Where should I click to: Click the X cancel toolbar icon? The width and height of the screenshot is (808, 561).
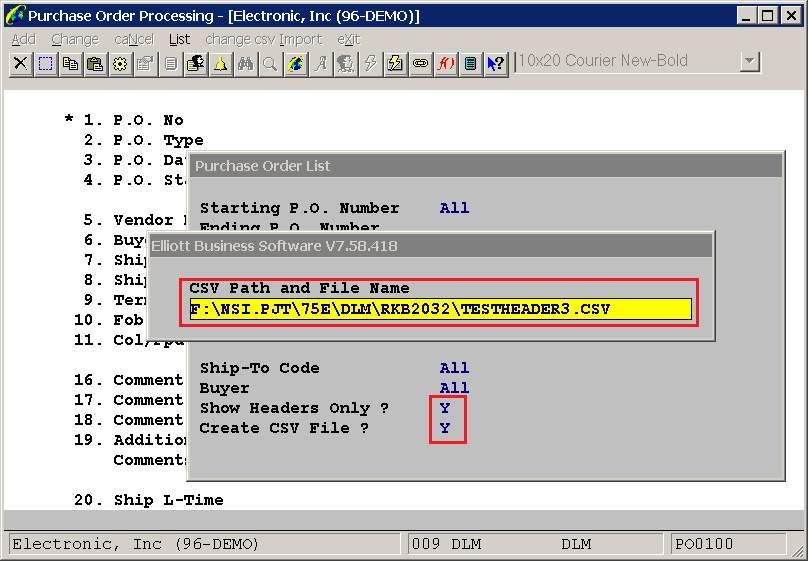[21, 63]
